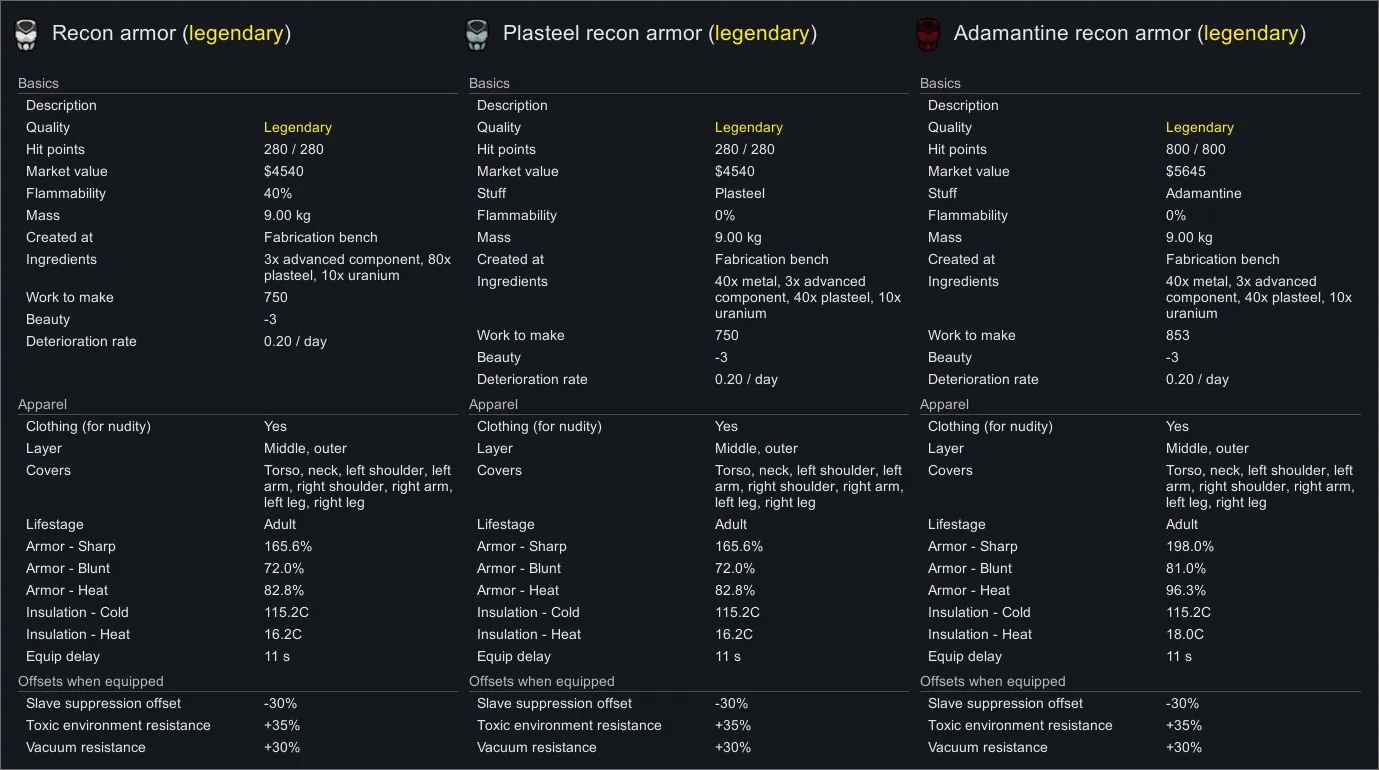
Task: Click the red Adamantine recon armor icon
Action: tap(928, 34)
